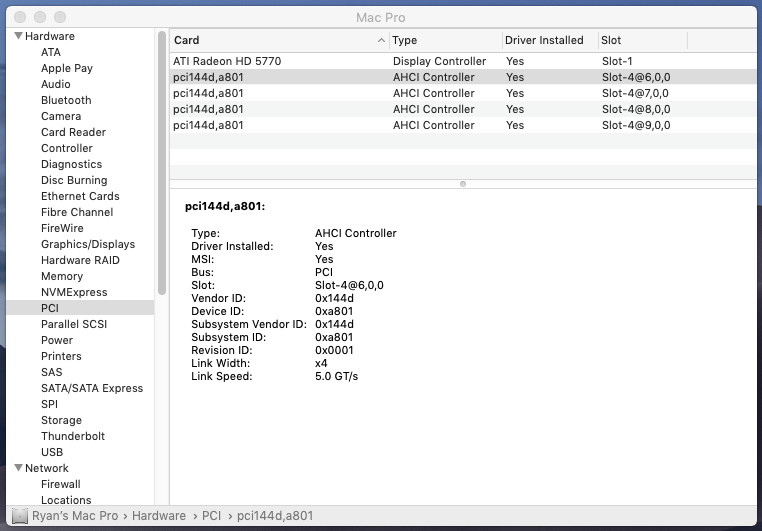
Task: Select the USB sidebar item
Action: click(52, 452)
